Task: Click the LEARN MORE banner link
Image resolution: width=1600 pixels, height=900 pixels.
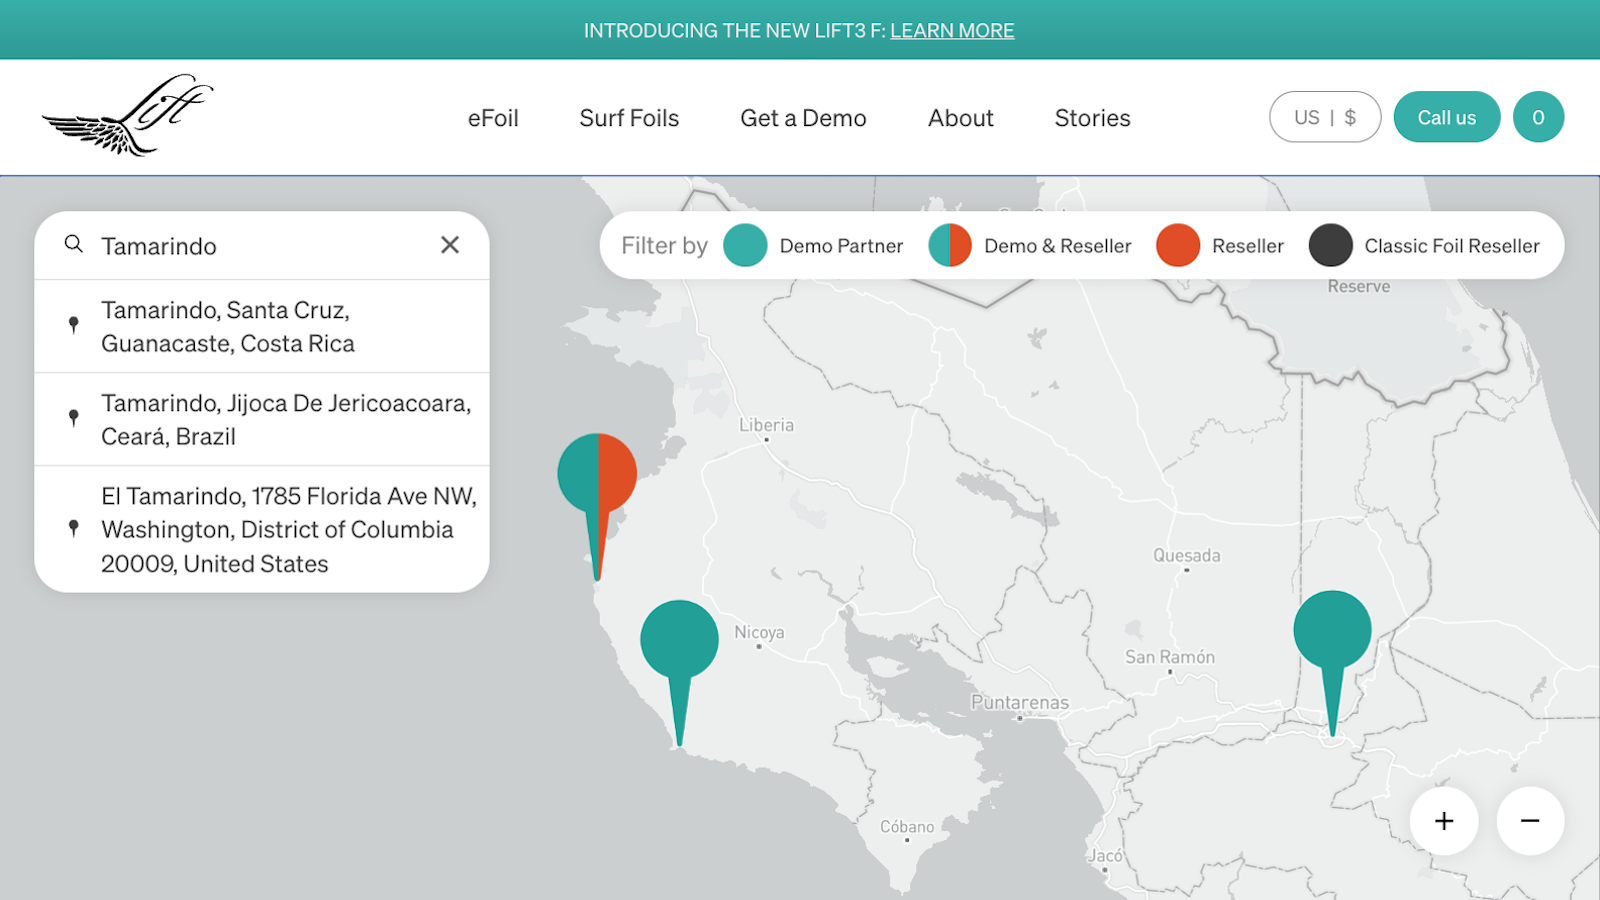Action: pyautogui.click(x=952, y=30)
